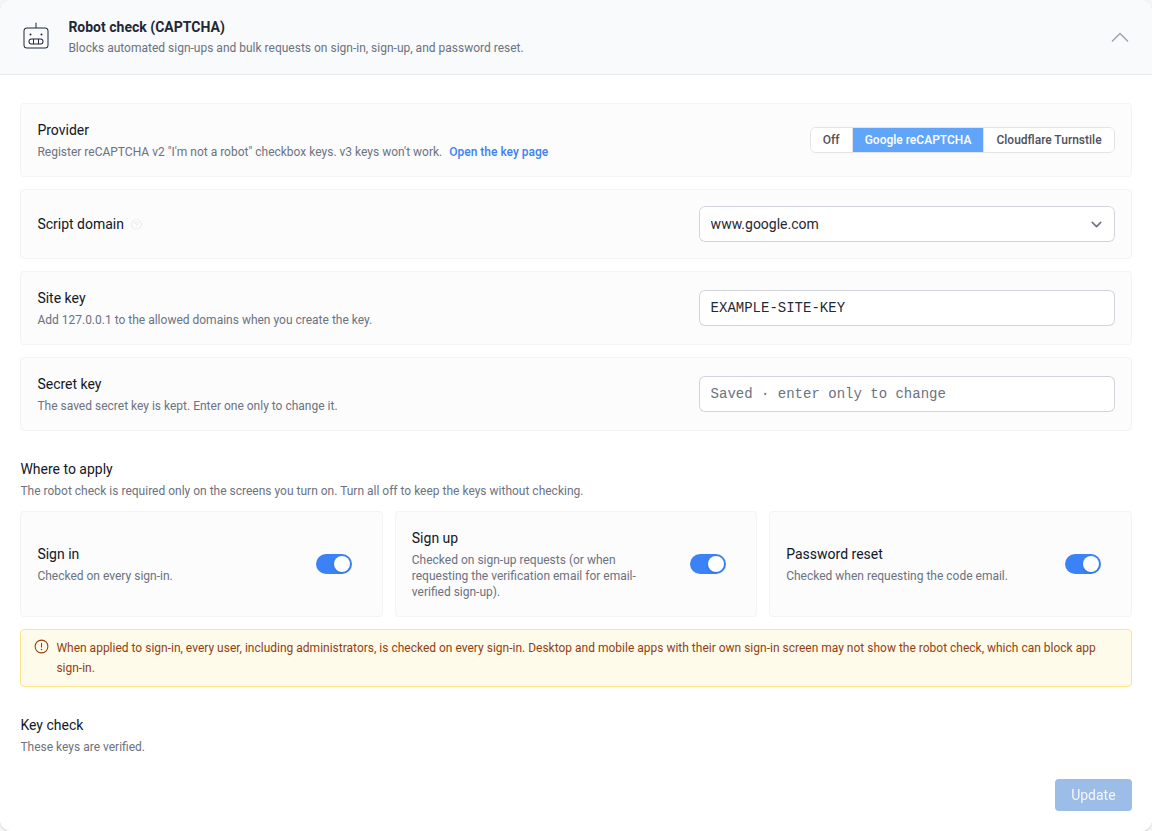The width and height of the screenshot is (1152, 831).
Task: Click the 'Where to apply' heading
Action: 66,469
